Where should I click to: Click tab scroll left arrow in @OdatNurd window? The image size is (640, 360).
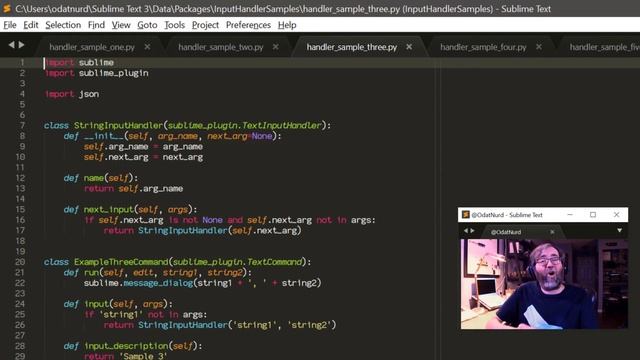click(466, 231)
